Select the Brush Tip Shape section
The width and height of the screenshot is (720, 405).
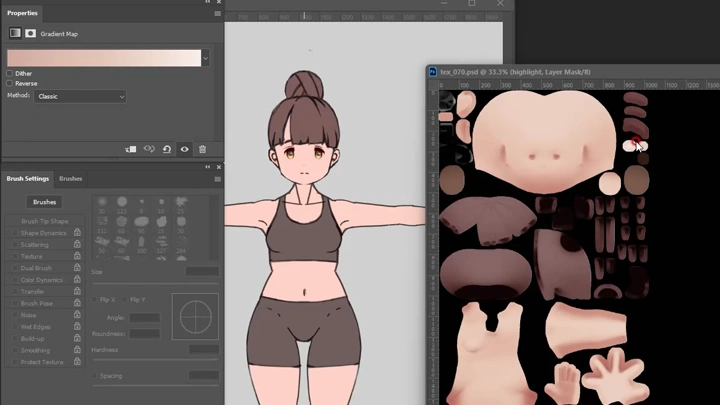pos(45,221)
